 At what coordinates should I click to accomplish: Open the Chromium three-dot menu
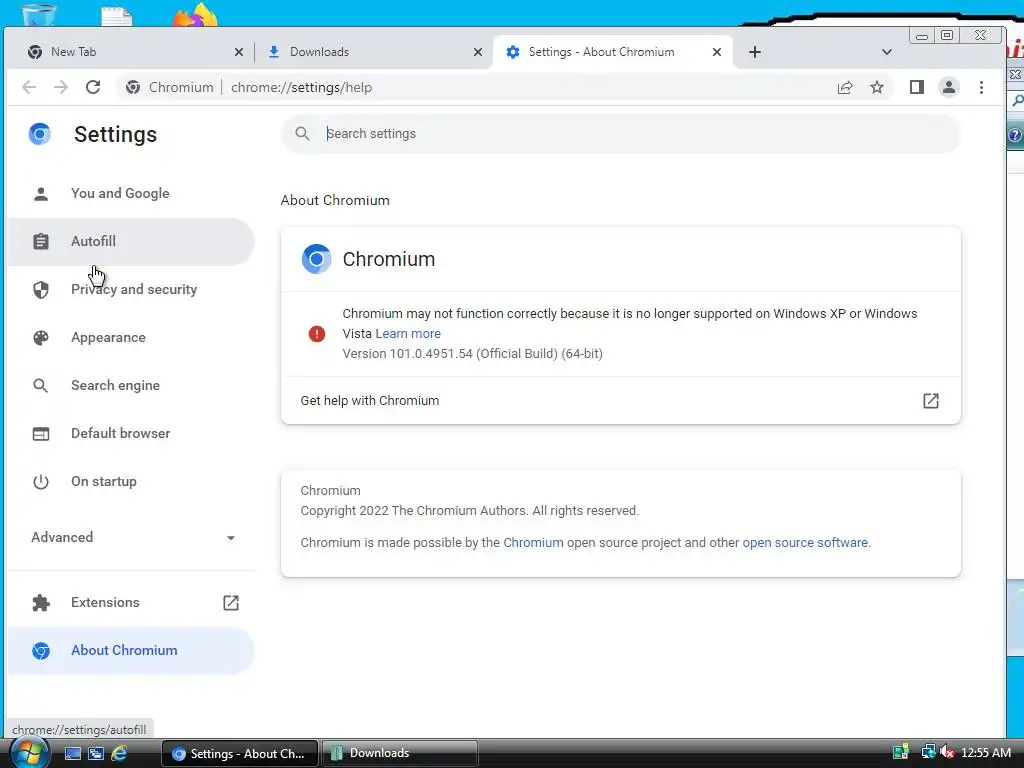point(981,87)
